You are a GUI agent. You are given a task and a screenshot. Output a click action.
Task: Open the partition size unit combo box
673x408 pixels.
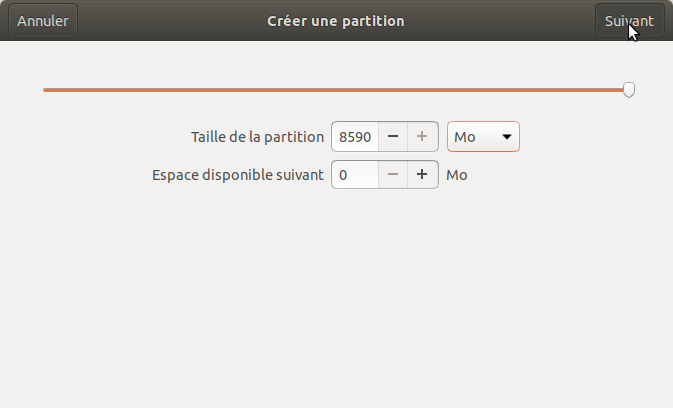tap(483, 137)
